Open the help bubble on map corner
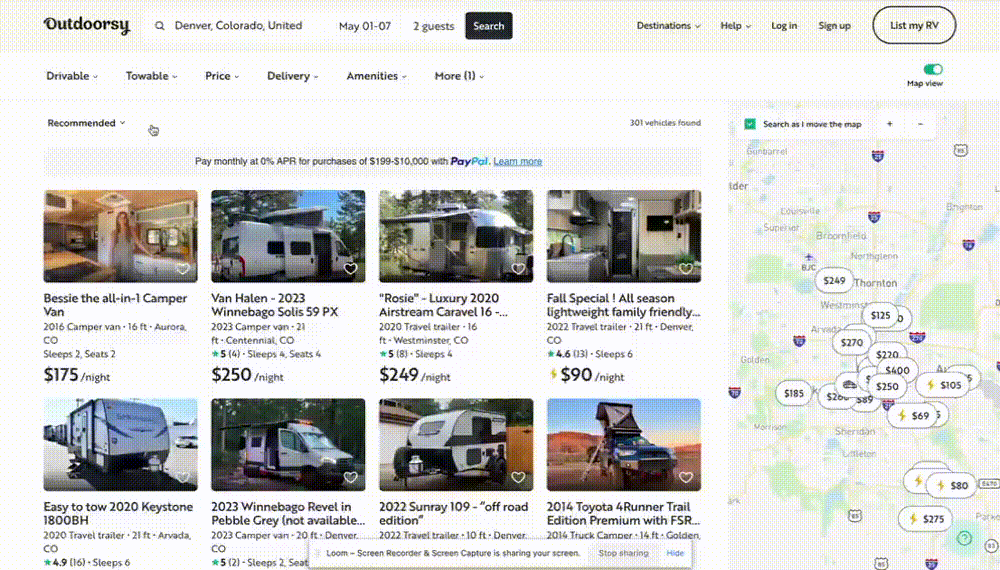This screenshot has height=570, width=1000. tap(964, 539)
